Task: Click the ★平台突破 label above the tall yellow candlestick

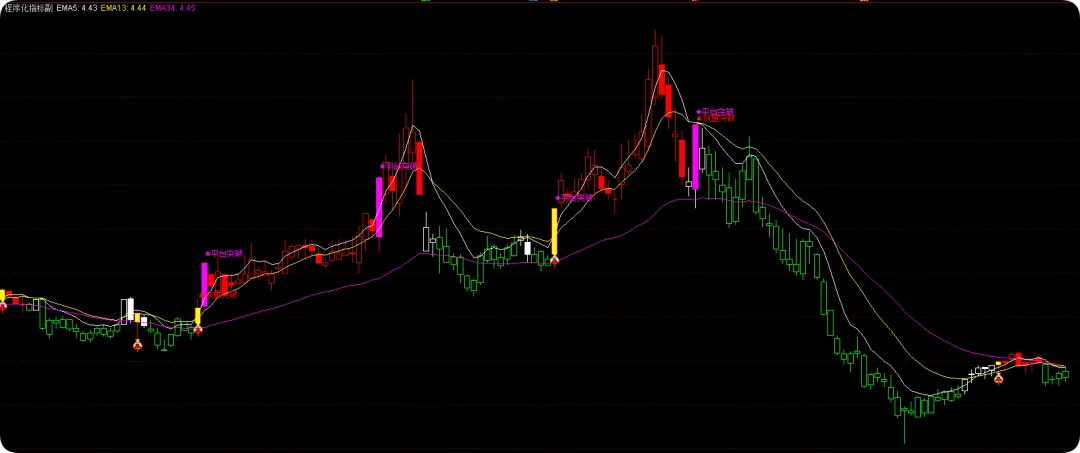Action: tap(573, 198)
